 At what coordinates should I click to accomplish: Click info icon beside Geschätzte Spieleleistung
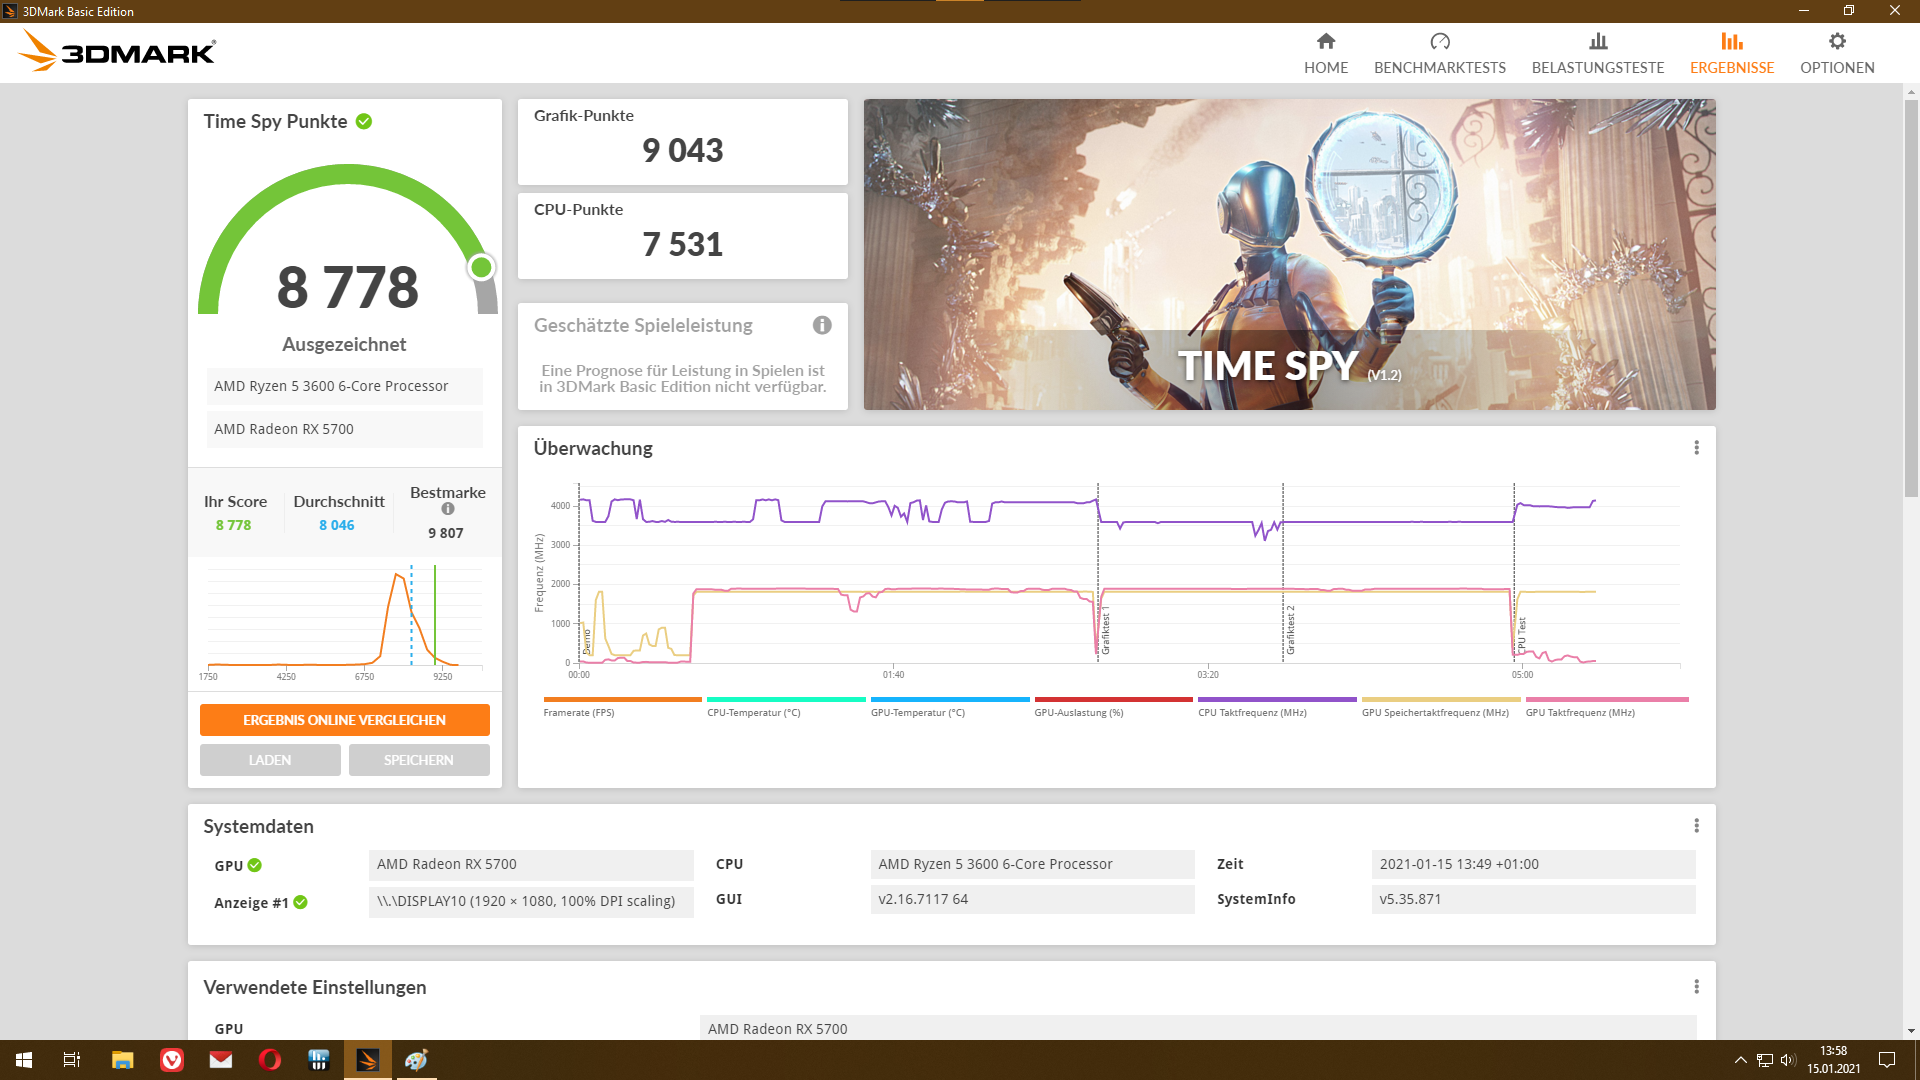click(x=822, y=325)
